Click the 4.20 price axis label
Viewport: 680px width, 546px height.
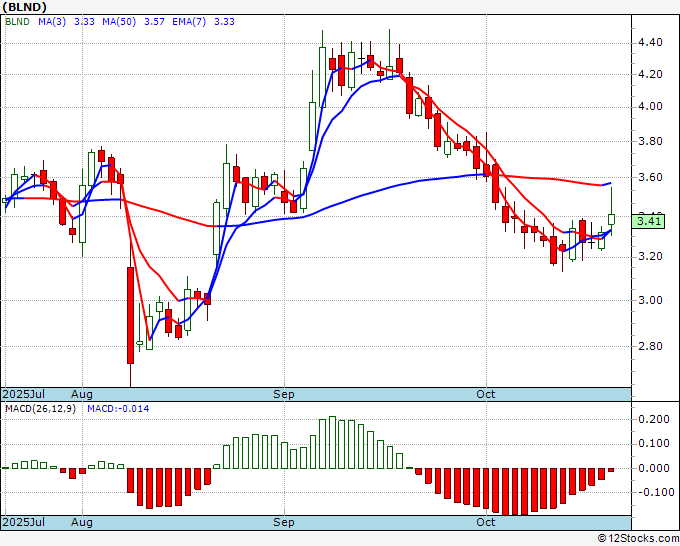coord(650,74)
